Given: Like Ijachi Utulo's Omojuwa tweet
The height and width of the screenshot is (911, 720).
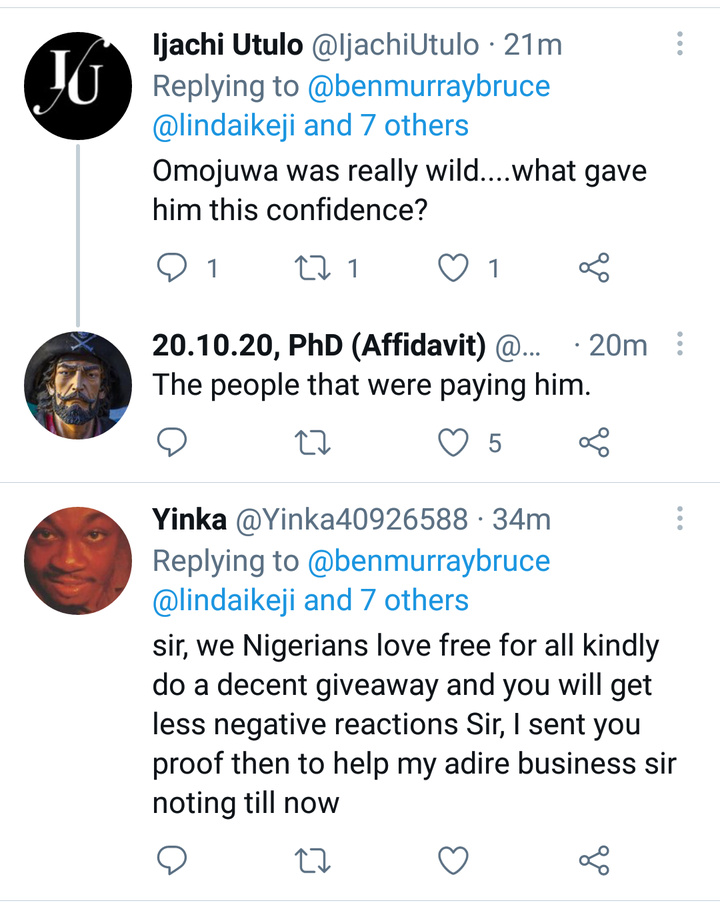Looking at the screenshot, I should (453, 268).
